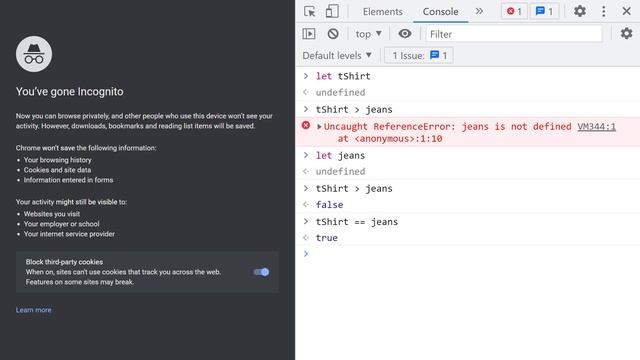This screenshot has width=640, height=360.
Task: Switch to the Console tab
Action: [x=440, y=11]
